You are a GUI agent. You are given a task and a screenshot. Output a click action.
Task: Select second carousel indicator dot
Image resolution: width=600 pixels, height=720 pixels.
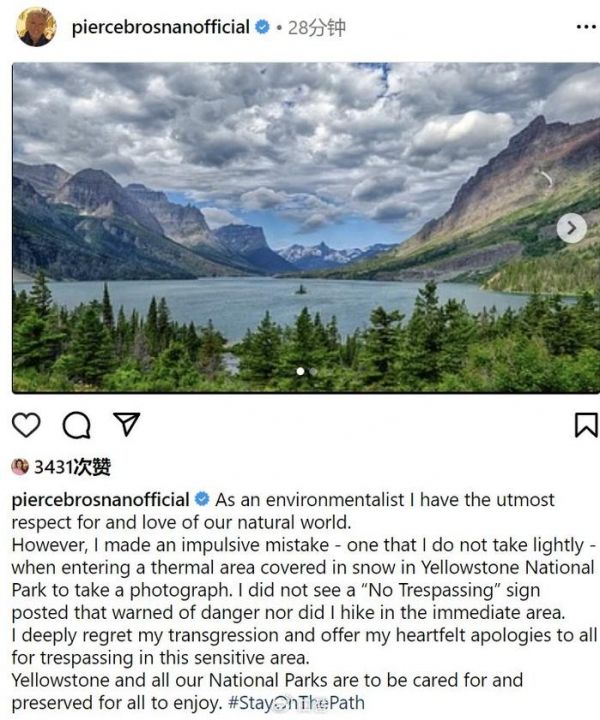(x=313, y=371)
